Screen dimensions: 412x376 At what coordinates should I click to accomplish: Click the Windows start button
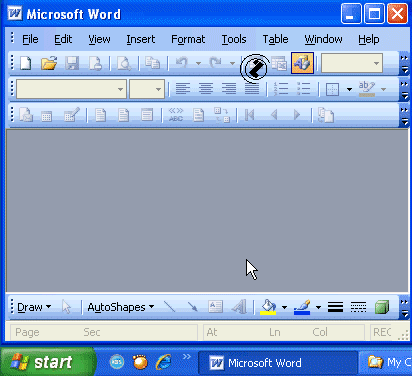(x=48, y=362)
